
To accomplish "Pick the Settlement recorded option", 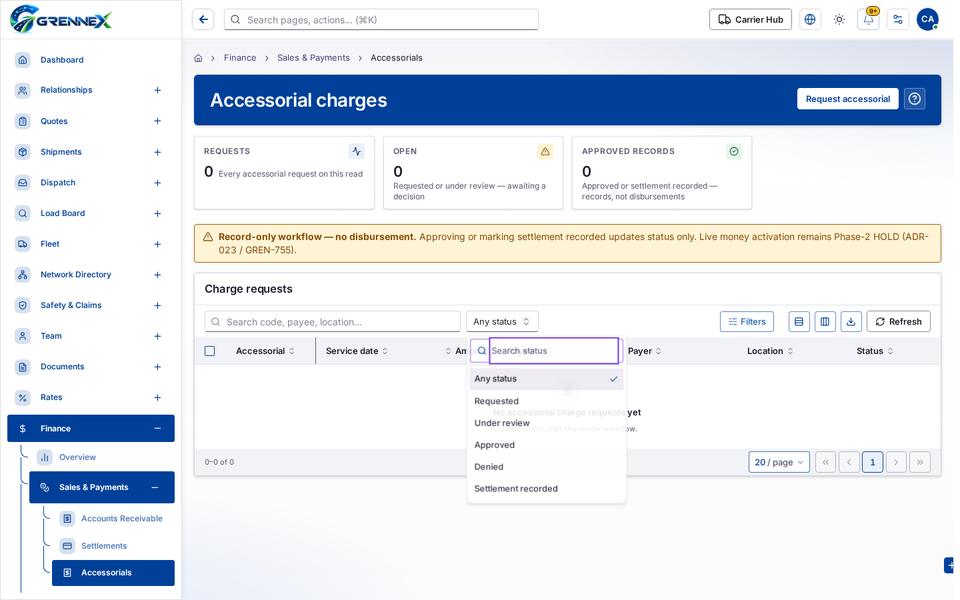I will click(x=546, y=489).
